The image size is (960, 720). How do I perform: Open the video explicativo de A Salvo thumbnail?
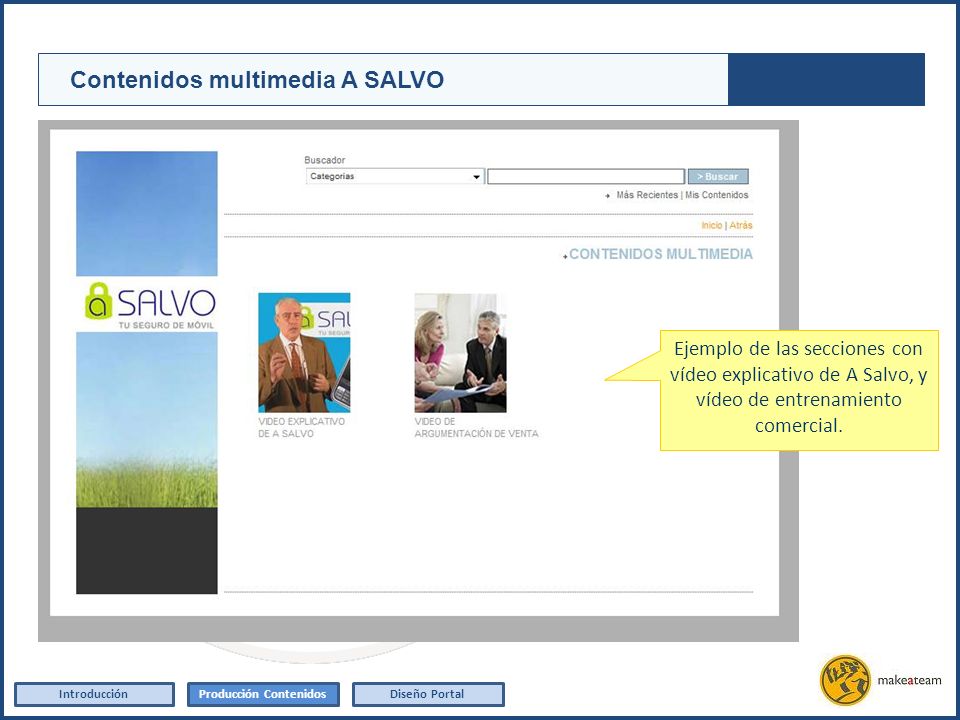pyautogui.click(x=304, y=352)
